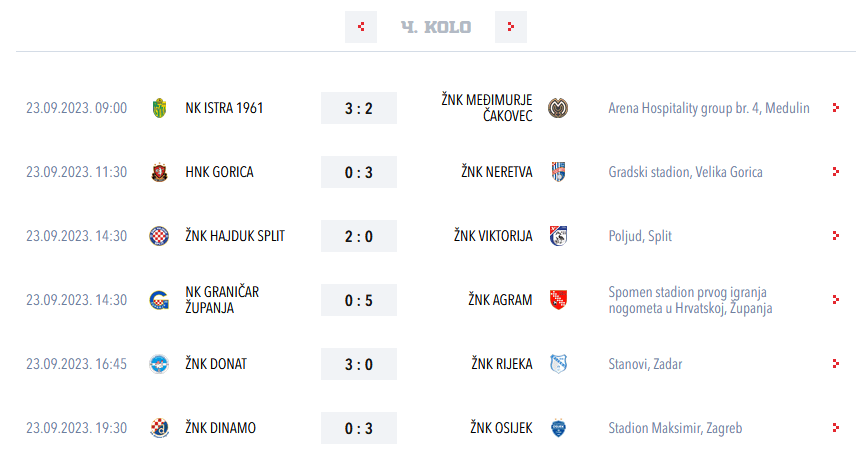Click the NK Graničar Županja crest
865x468 pixels.
click(159, 300)
